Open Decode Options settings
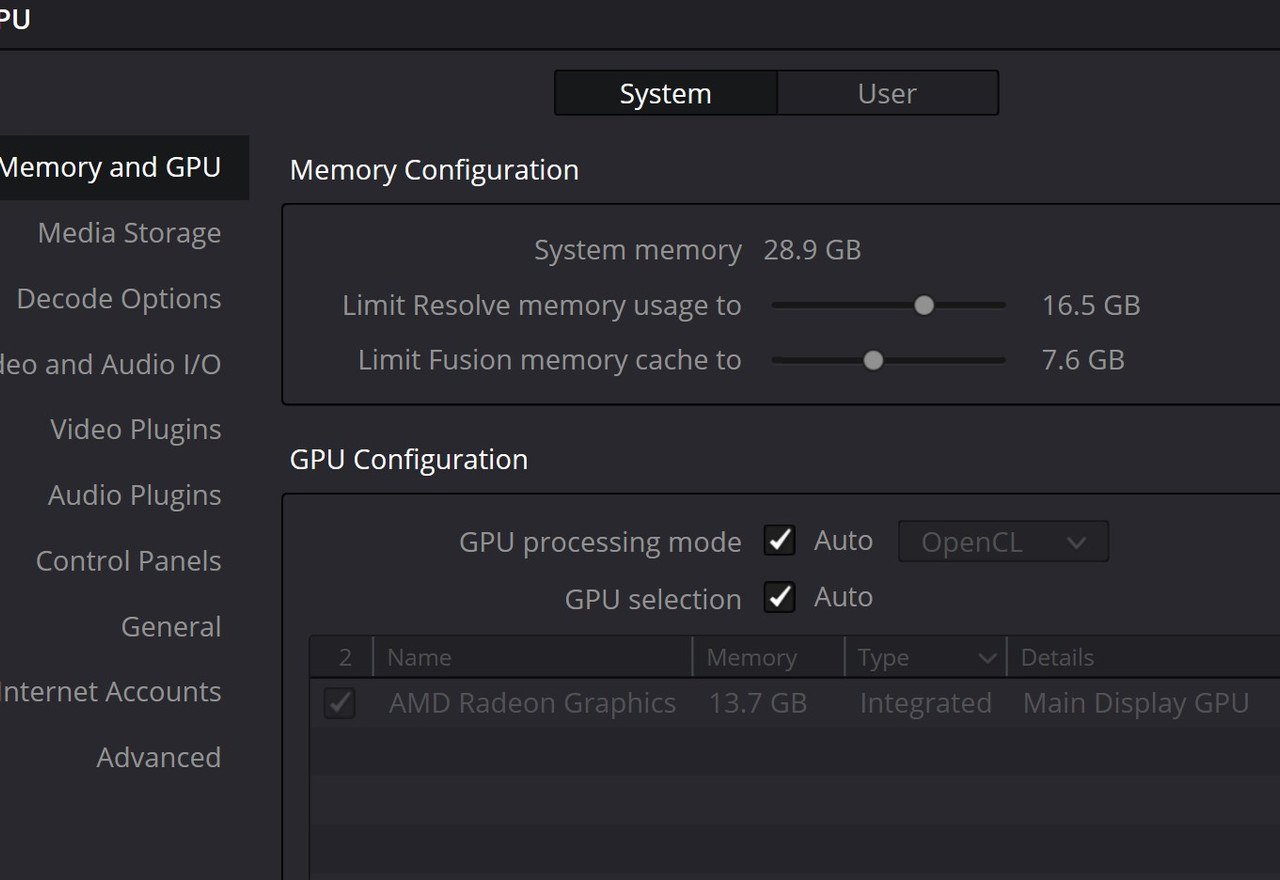1280x880 pixels. click(x=119, y=299)
